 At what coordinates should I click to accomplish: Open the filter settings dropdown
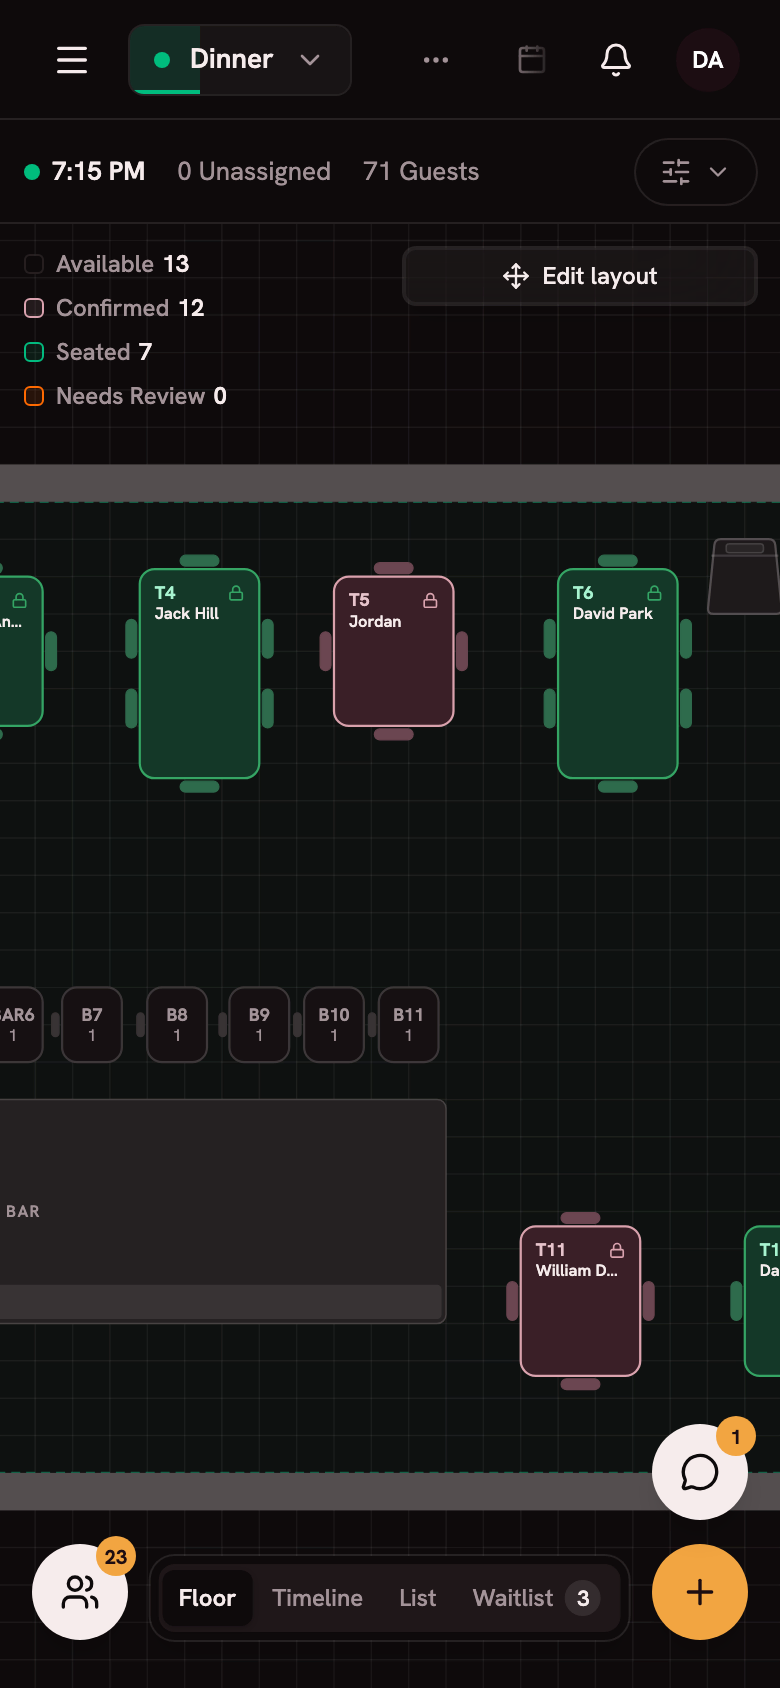[696, 172]
